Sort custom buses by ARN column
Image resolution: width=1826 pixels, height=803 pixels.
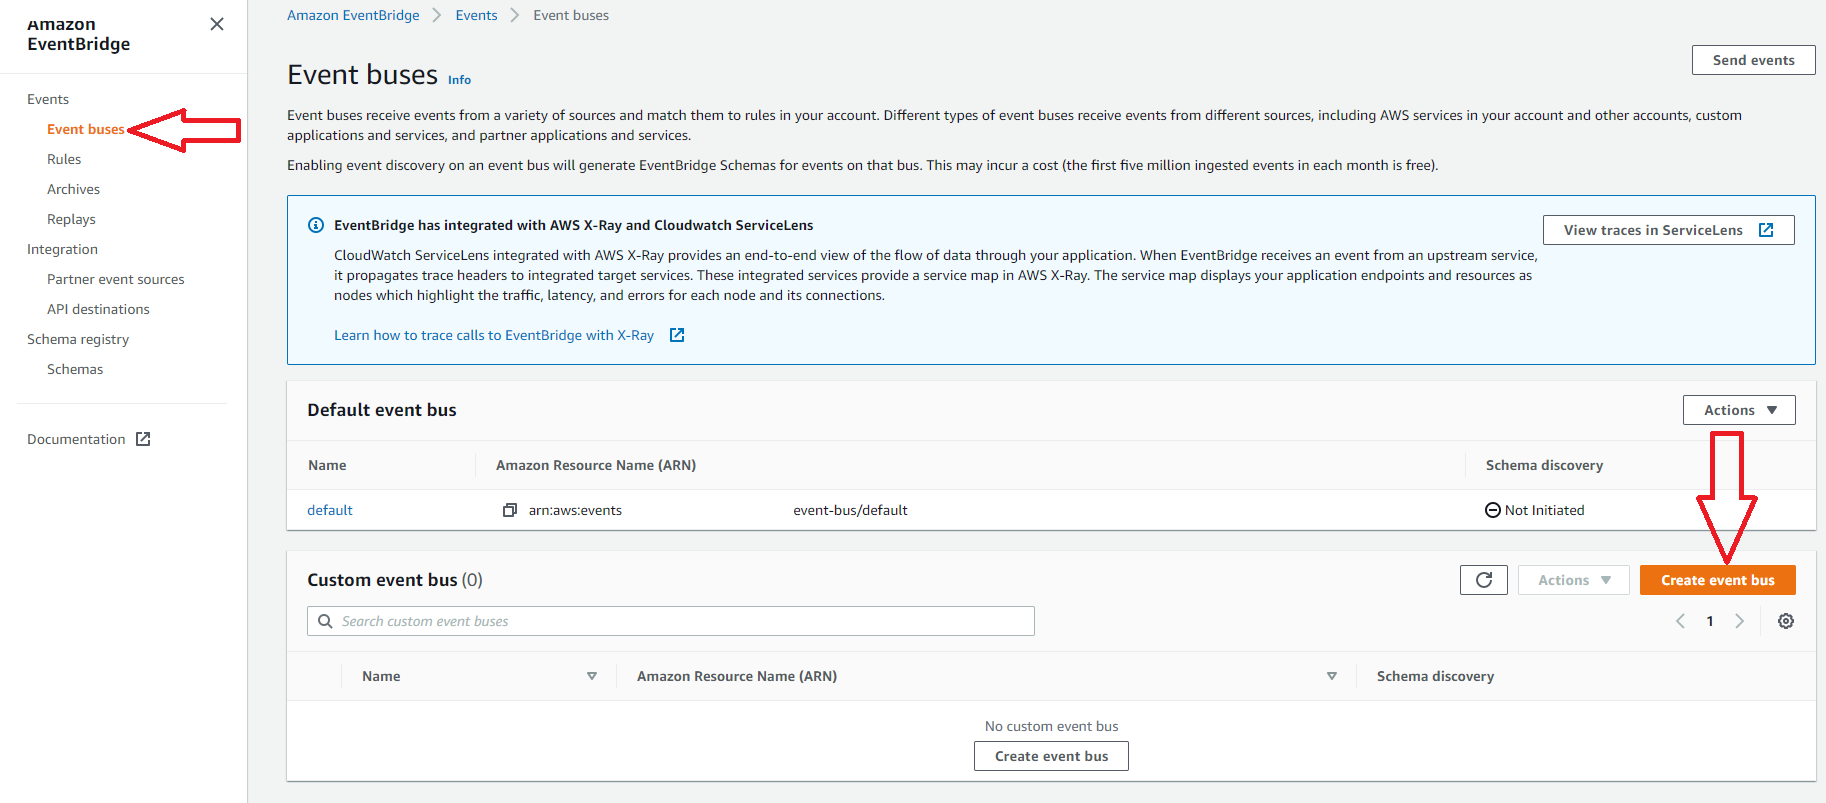tap(1332, 676)
